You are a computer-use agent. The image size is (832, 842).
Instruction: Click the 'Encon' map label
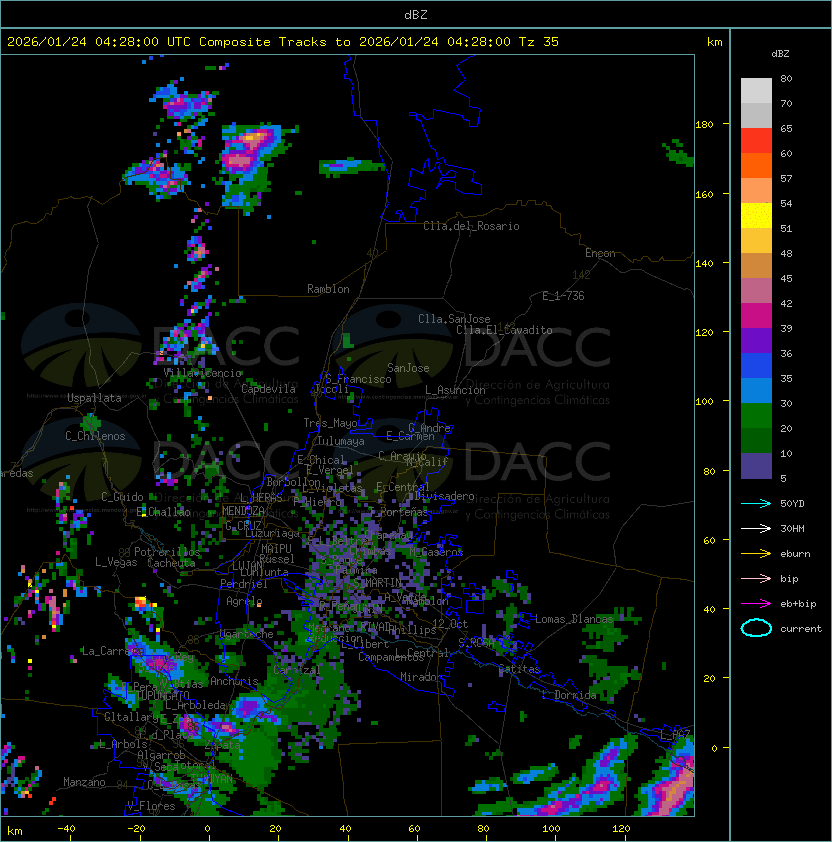(600, 253)
